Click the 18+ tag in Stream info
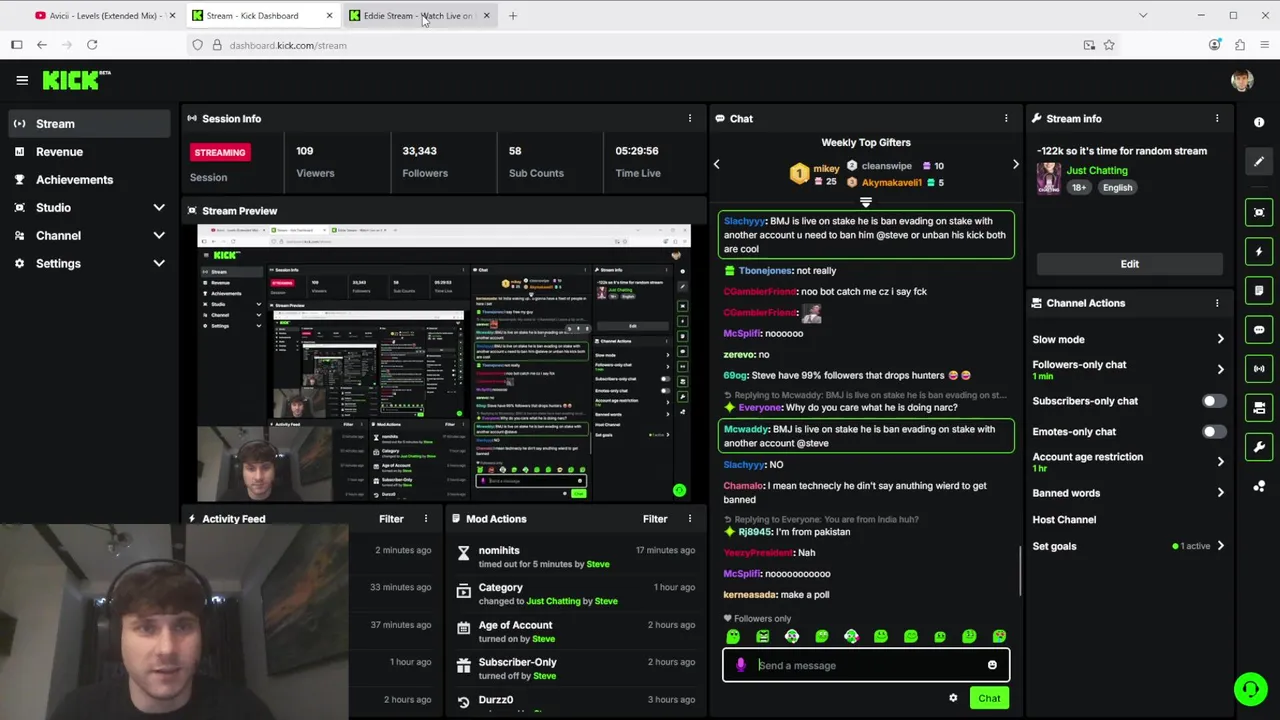Viewport: 1280px width, 720px height. 1078,188
